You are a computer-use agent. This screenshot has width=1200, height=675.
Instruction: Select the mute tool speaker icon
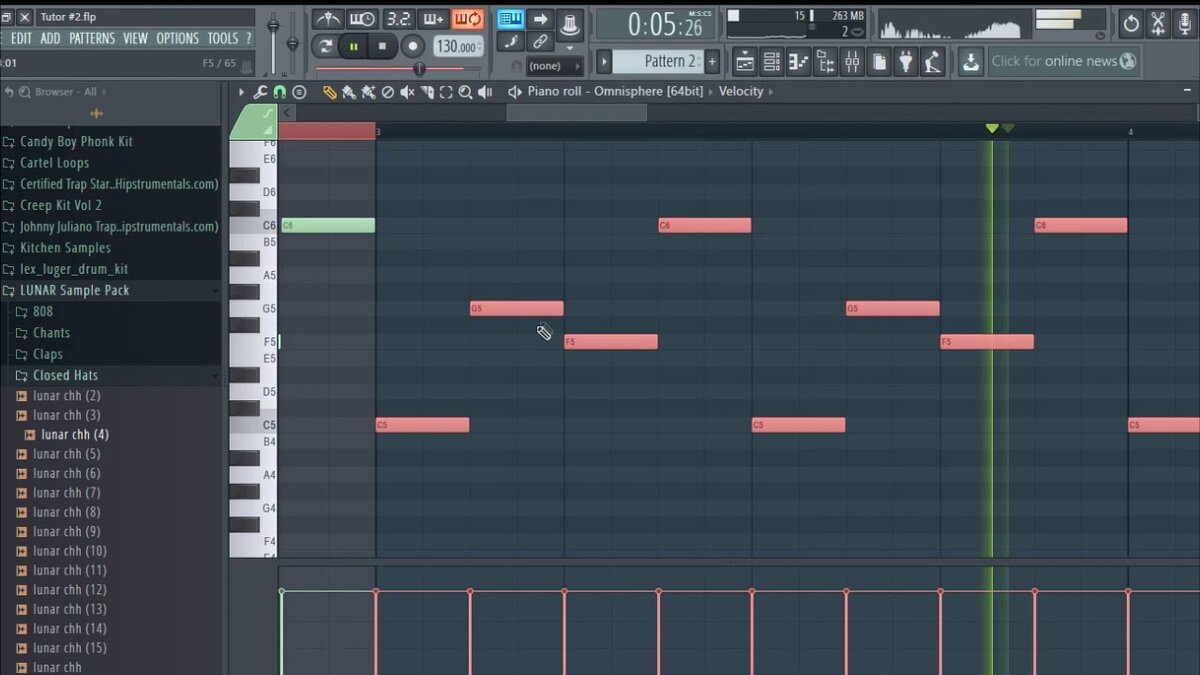(407, 92)
